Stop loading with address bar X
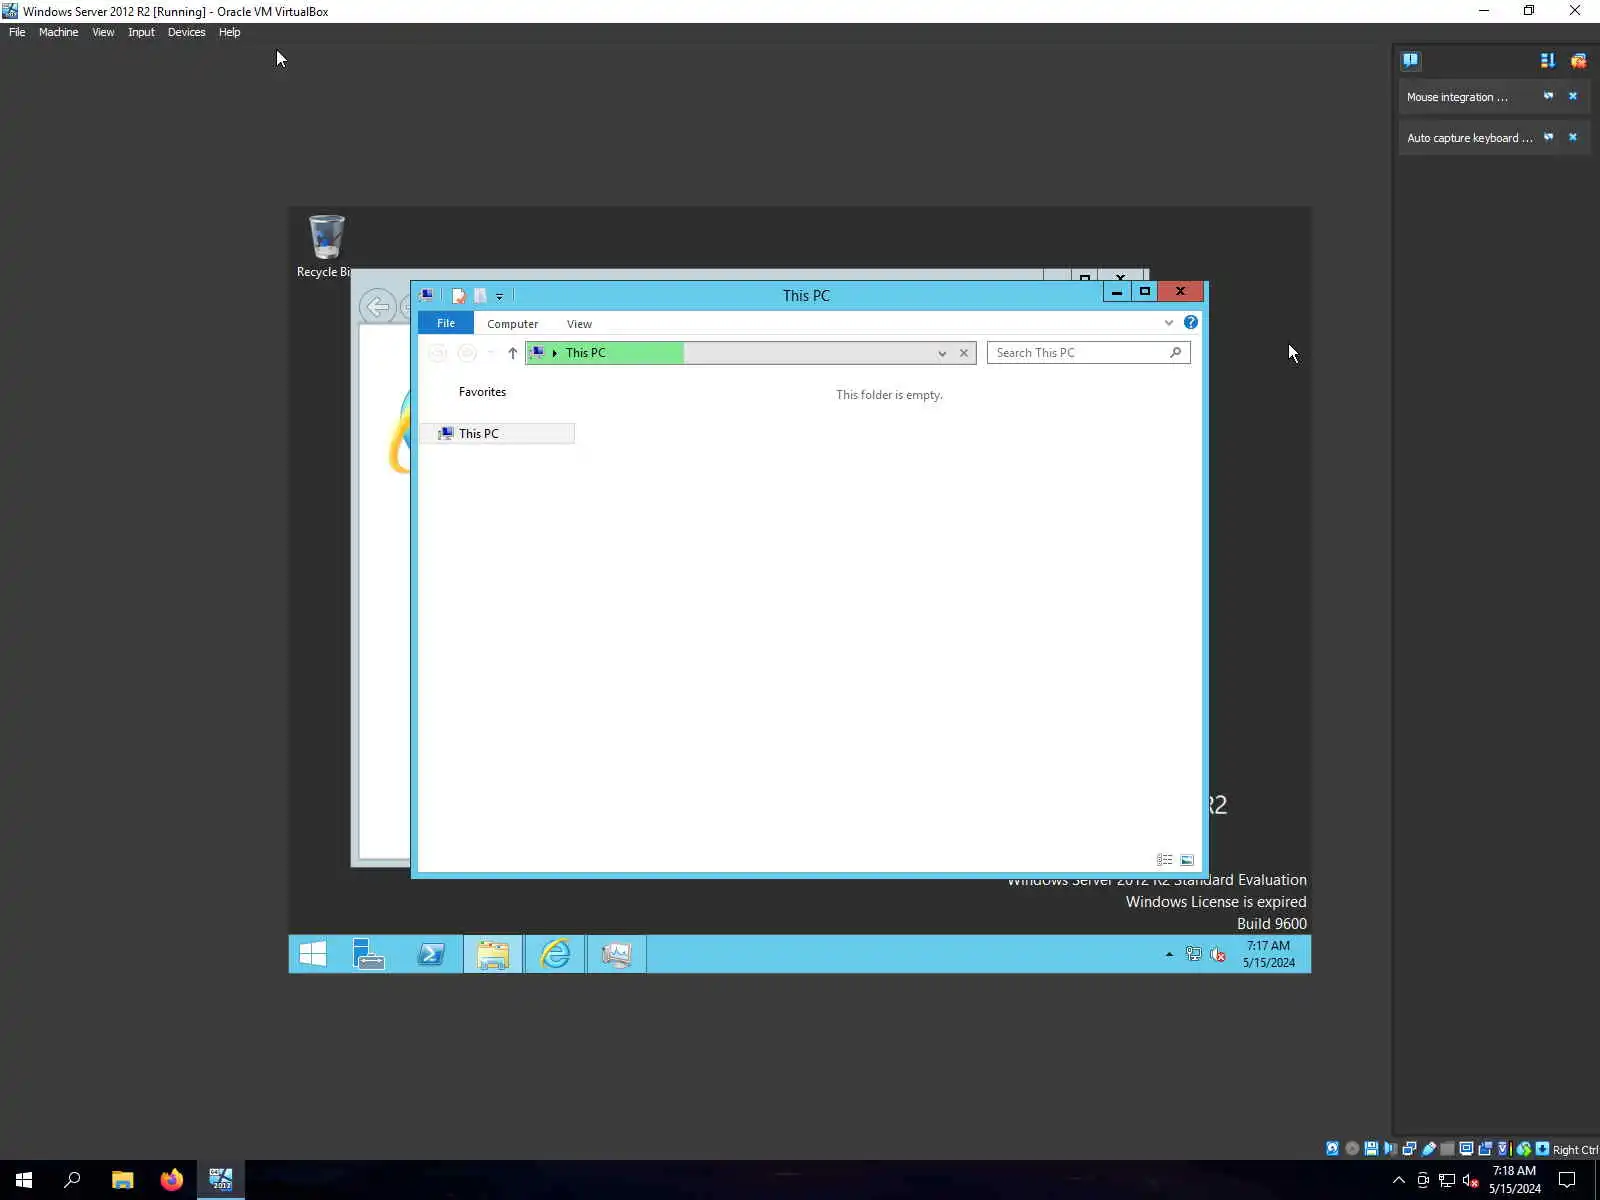This screenshot has height=1200, width=1600. (964, 353)
